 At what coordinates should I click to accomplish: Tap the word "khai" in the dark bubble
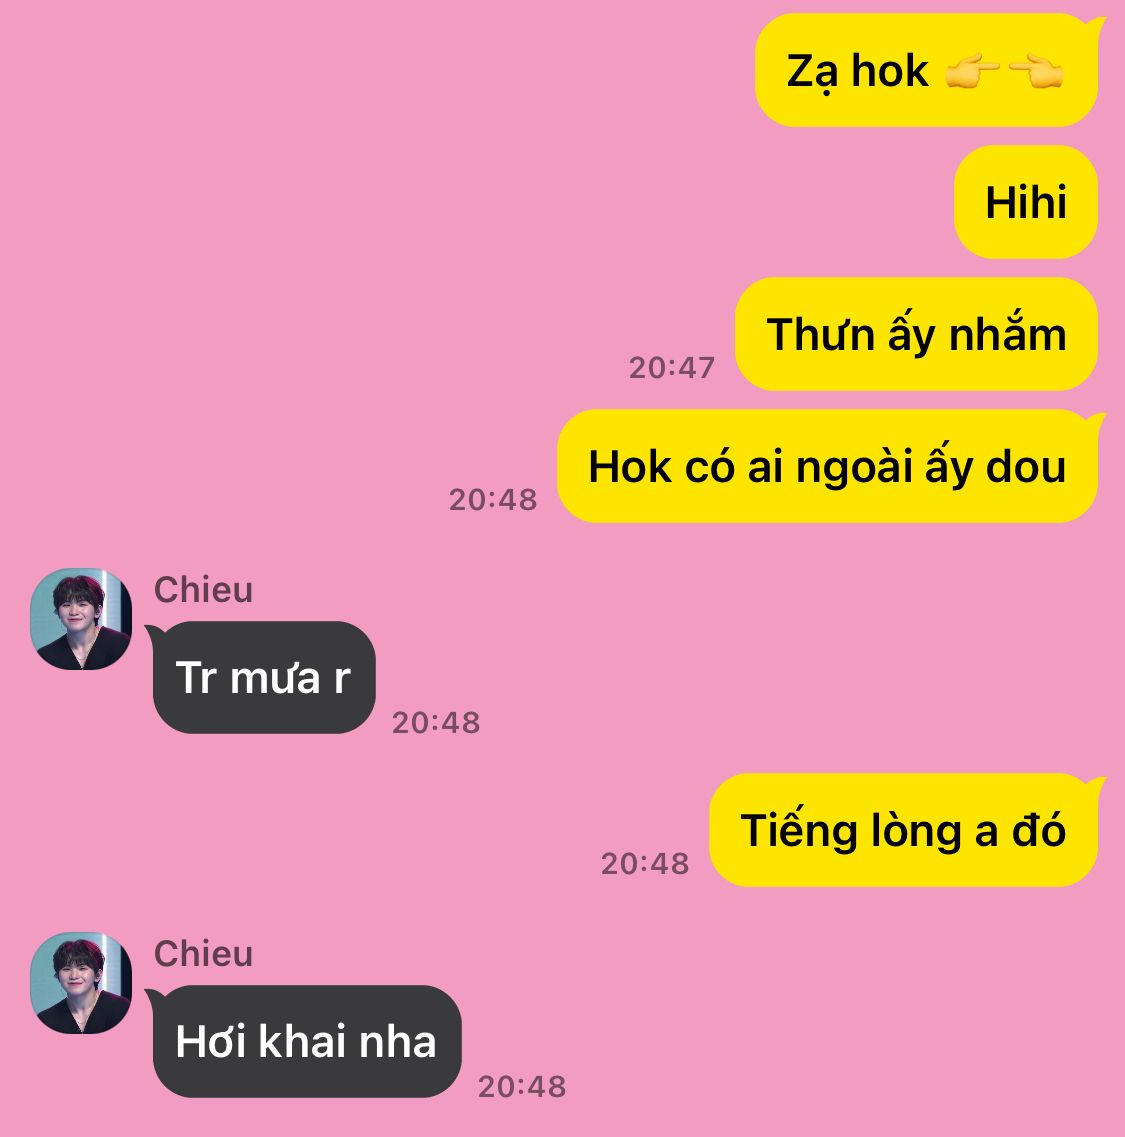(x=302, y=1041)
